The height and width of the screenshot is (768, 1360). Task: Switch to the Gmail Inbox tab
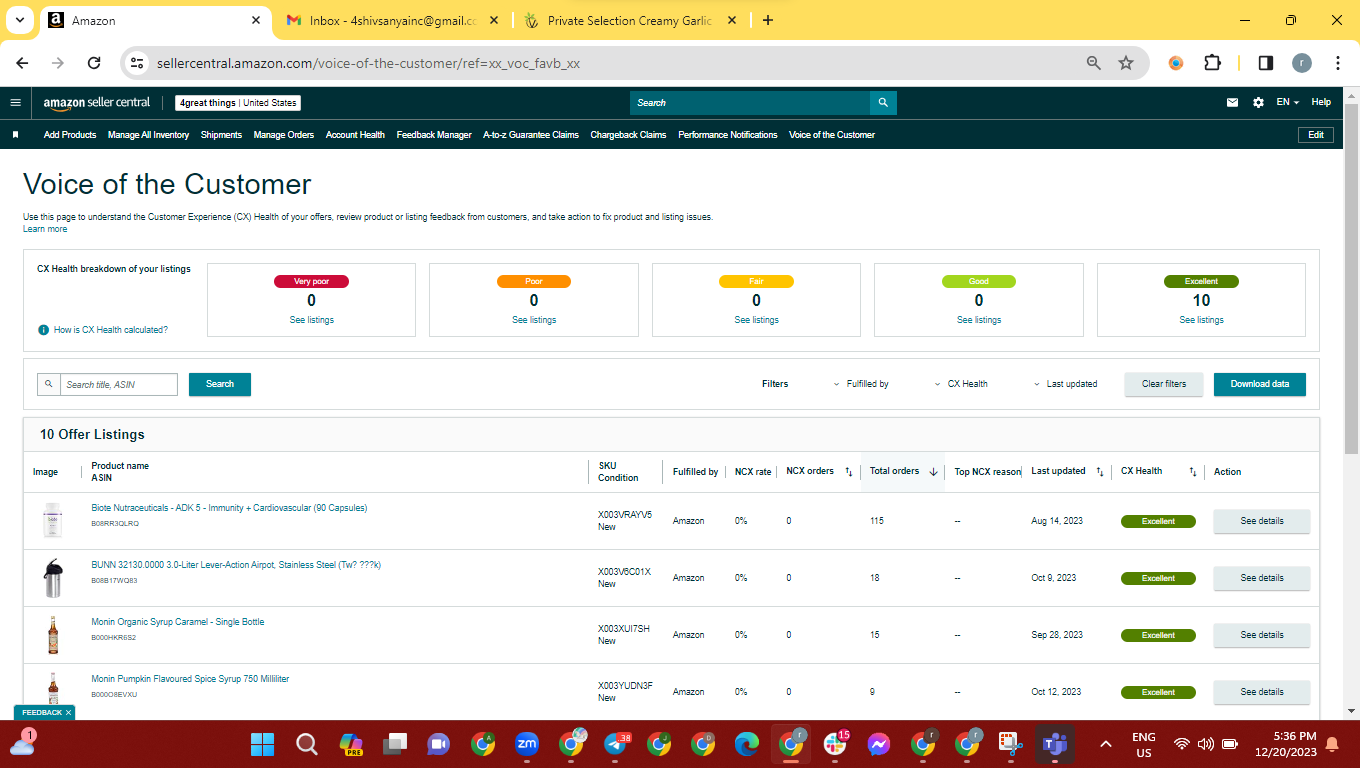(393, 20)
